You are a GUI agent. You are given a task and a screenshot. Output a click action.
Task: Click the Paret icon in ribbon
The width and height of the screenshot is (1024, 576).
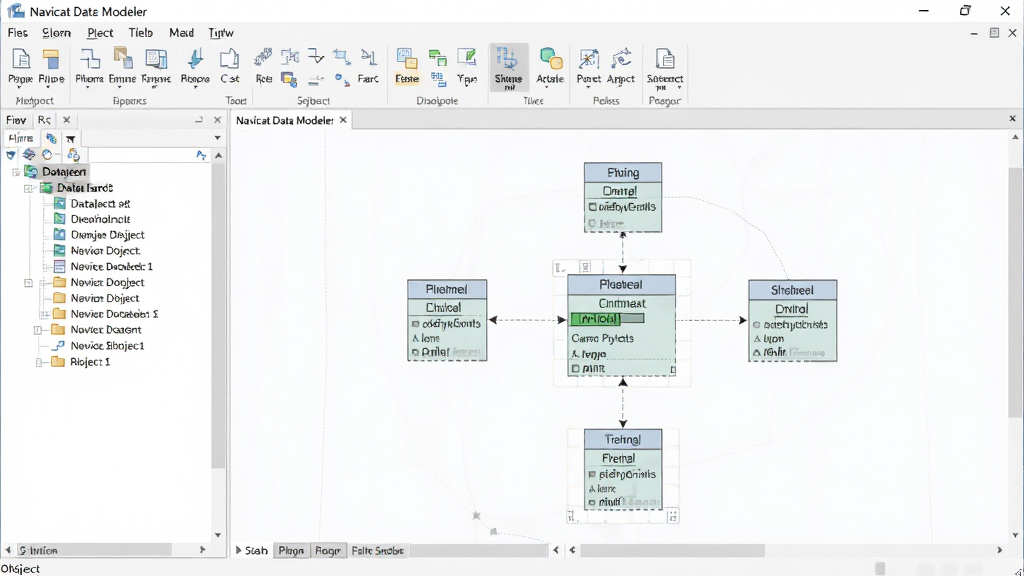[588, 59]
